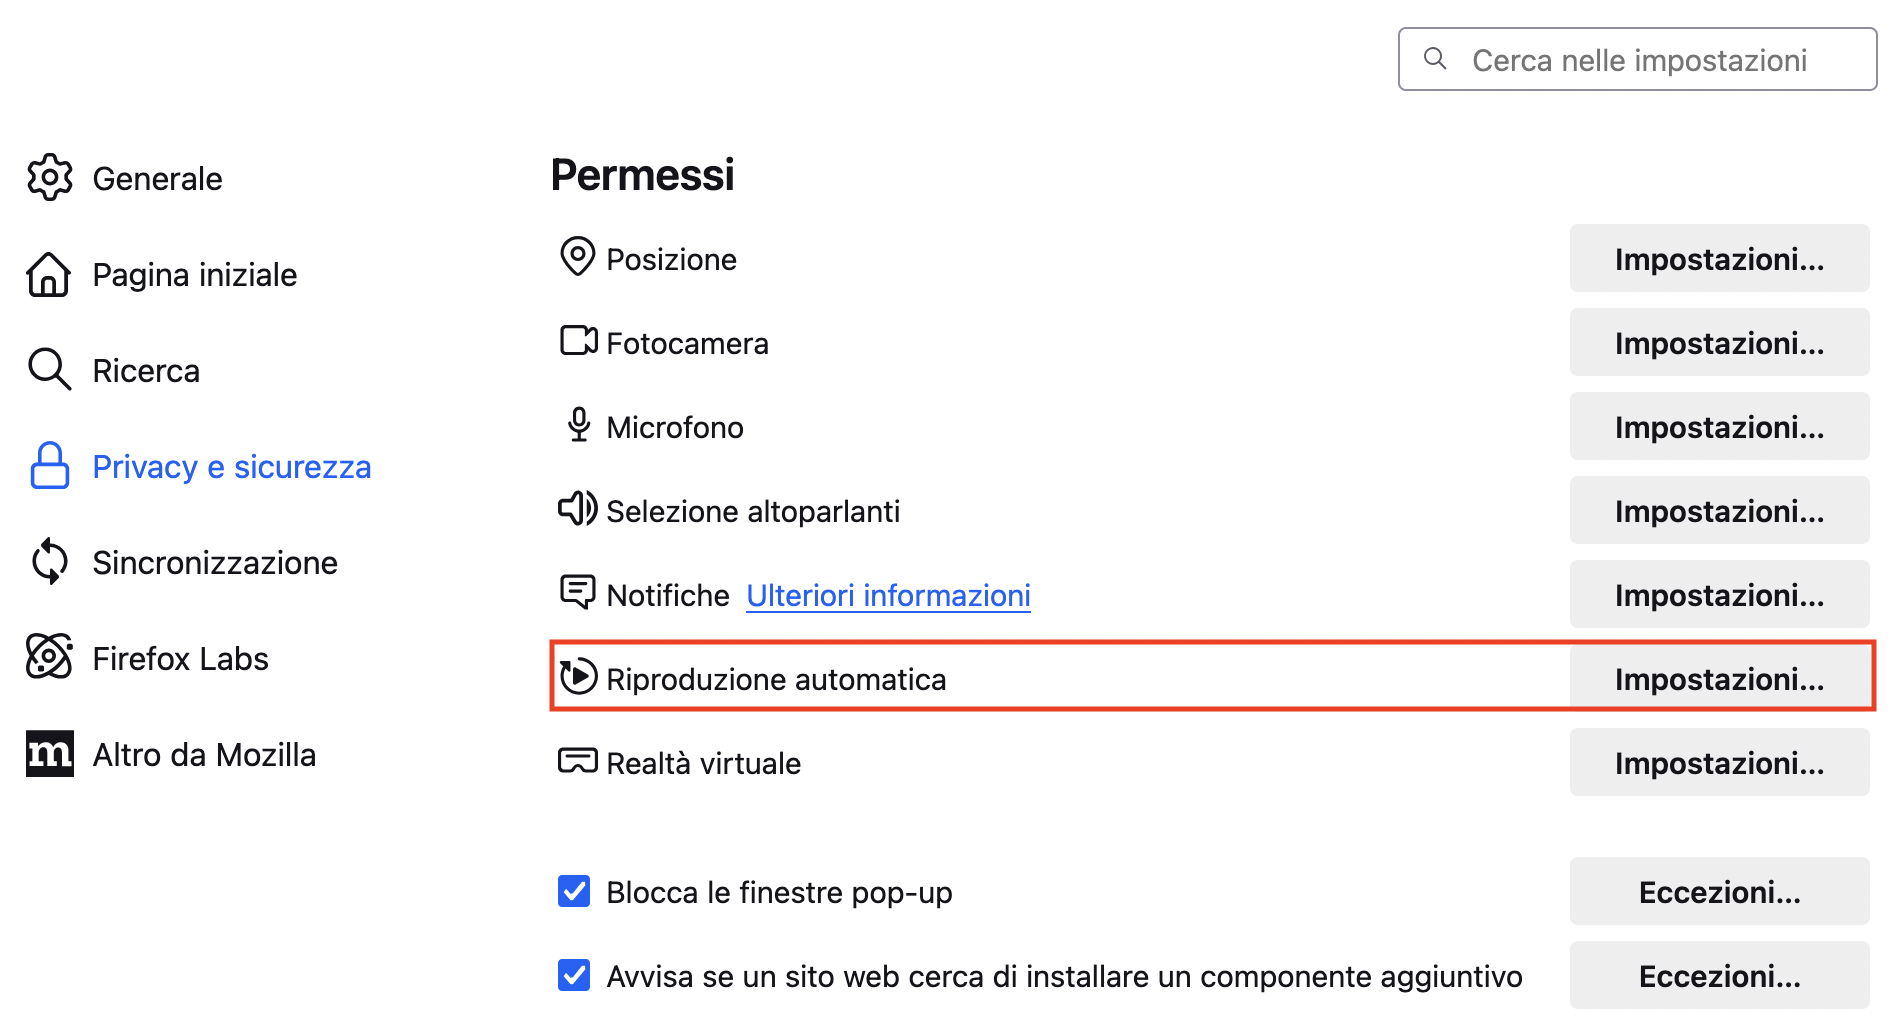Open Impostazioni for Microfono permission

click(1718, 427)
